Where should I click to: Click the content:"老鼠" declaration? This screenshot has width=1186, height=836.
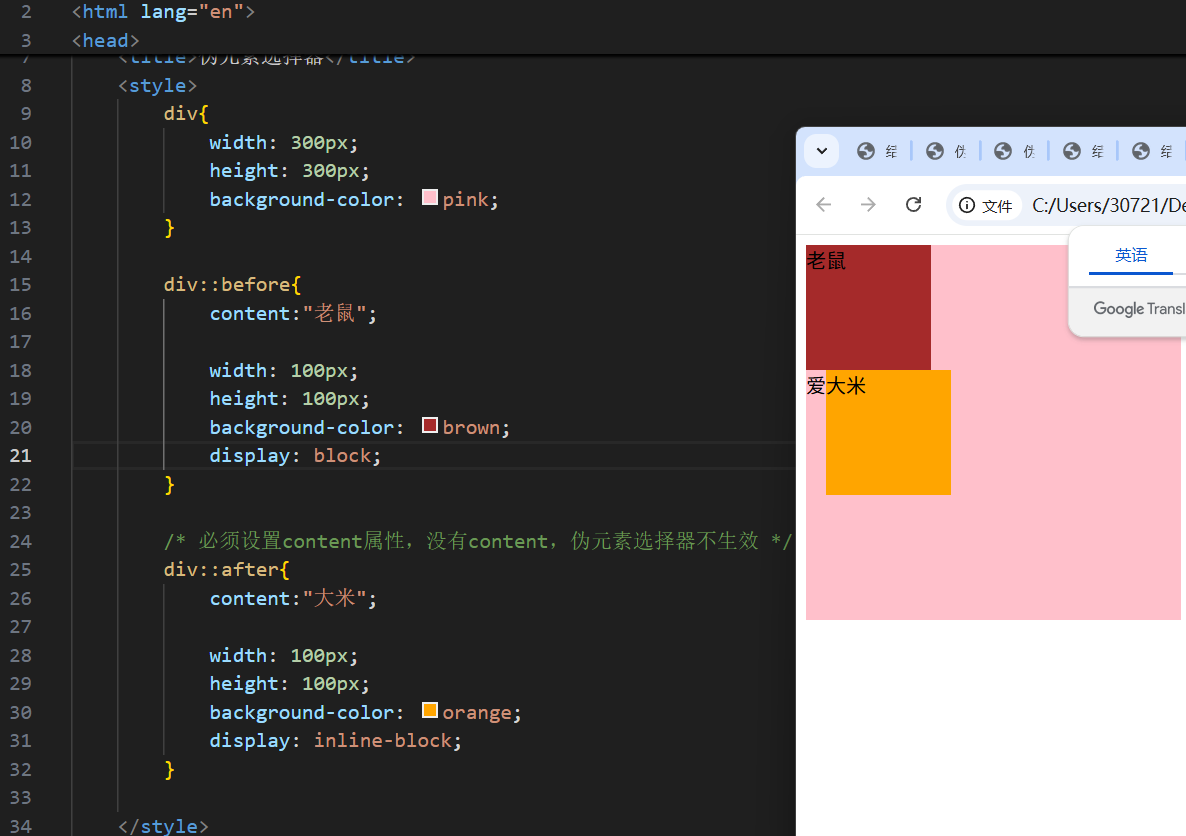(x=293, y=313)
